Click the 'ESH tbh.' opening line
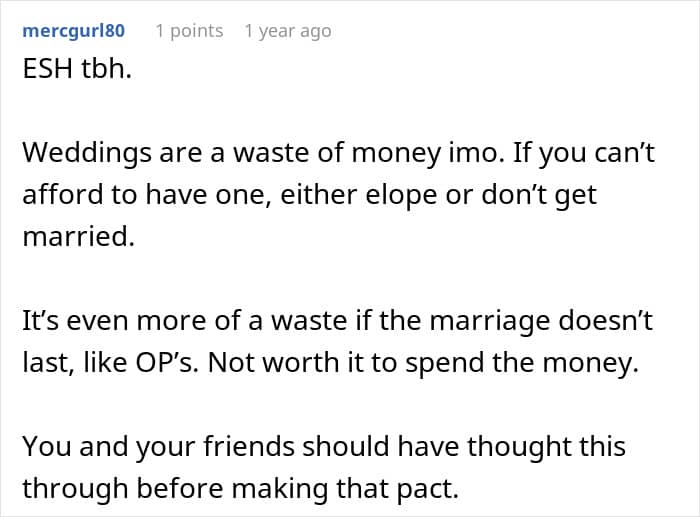Screen dimensions: 700x517 (77, 69)
